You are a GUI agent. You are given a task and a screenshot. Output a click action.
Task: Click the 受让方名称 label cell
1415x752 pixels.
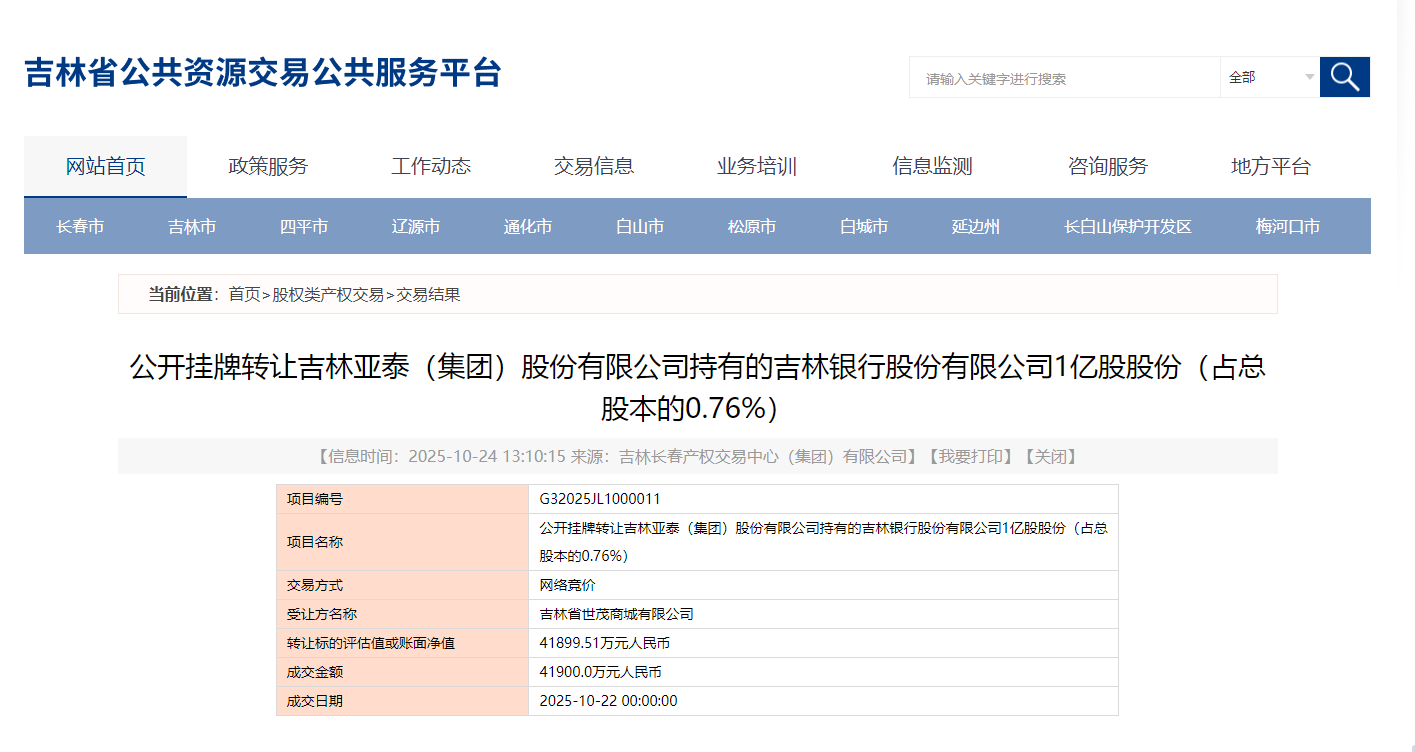pos(402,614)
